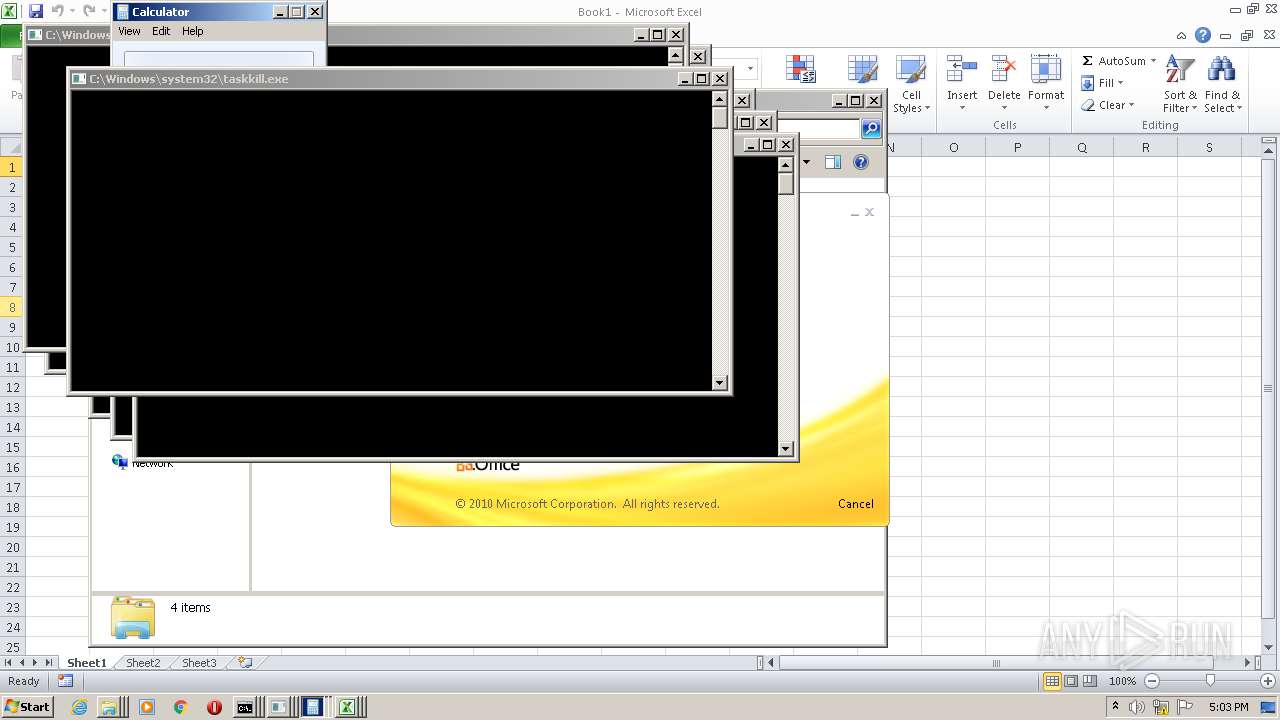The width and height of the screenshot is (1280, 720).
Task: Open Opera from the taskbar
Action: tap(214, 707)
